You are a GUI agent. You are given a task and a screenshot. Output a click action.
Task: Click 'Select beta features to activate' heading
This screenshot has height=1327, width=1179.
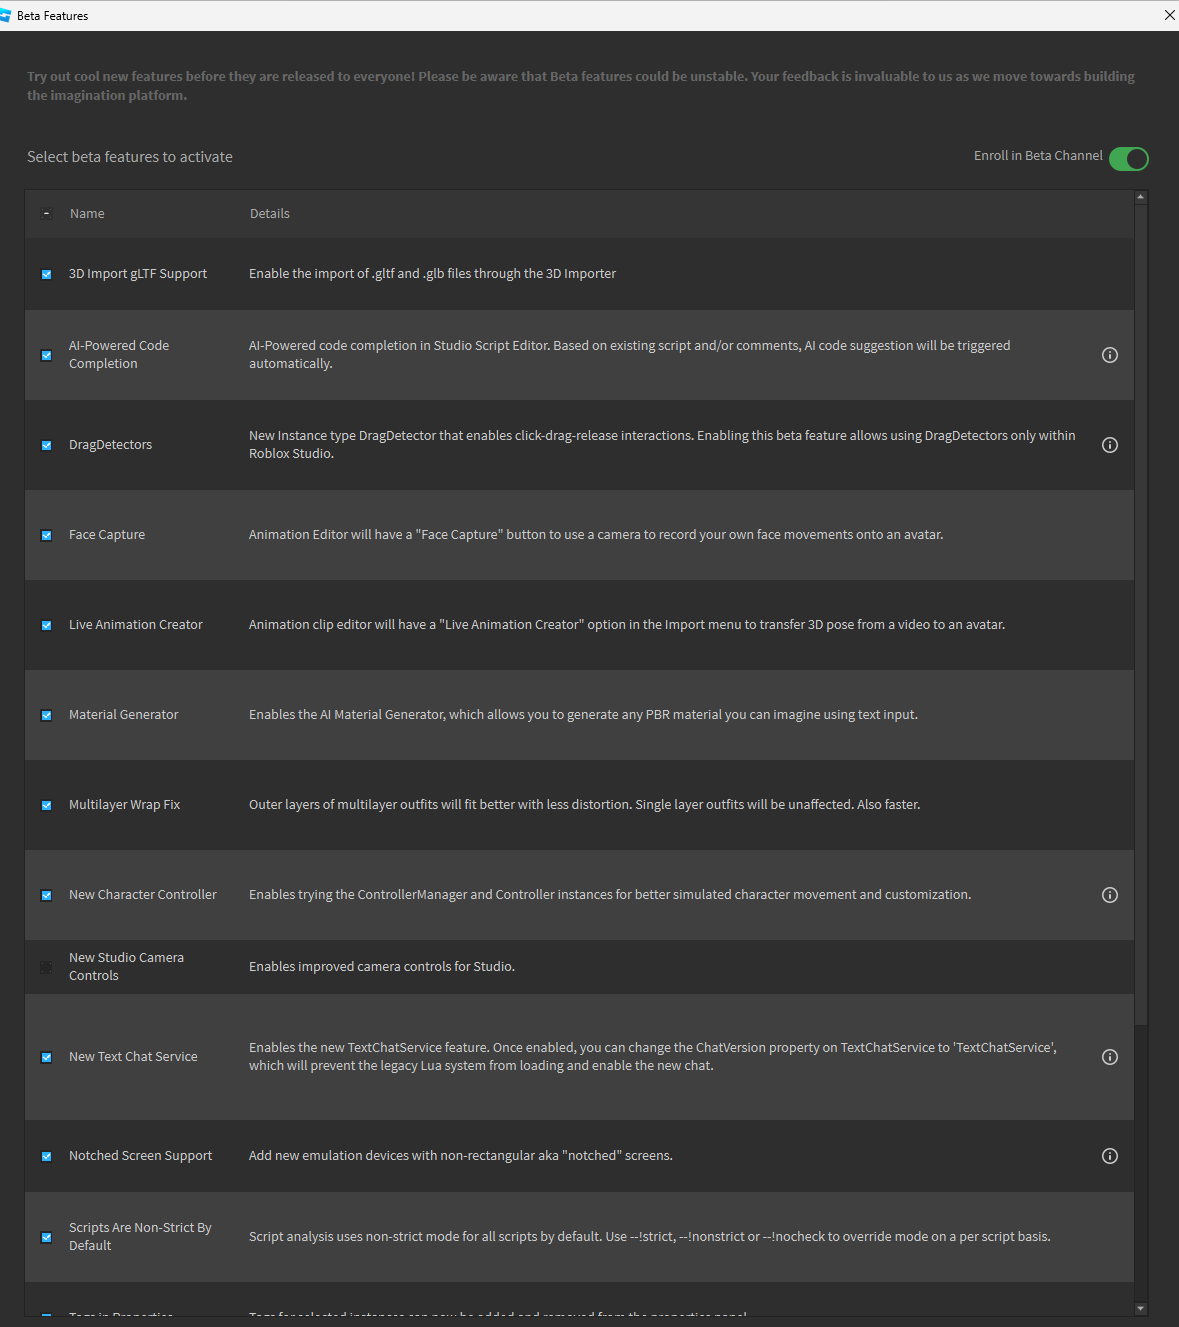tap(130, 157)
